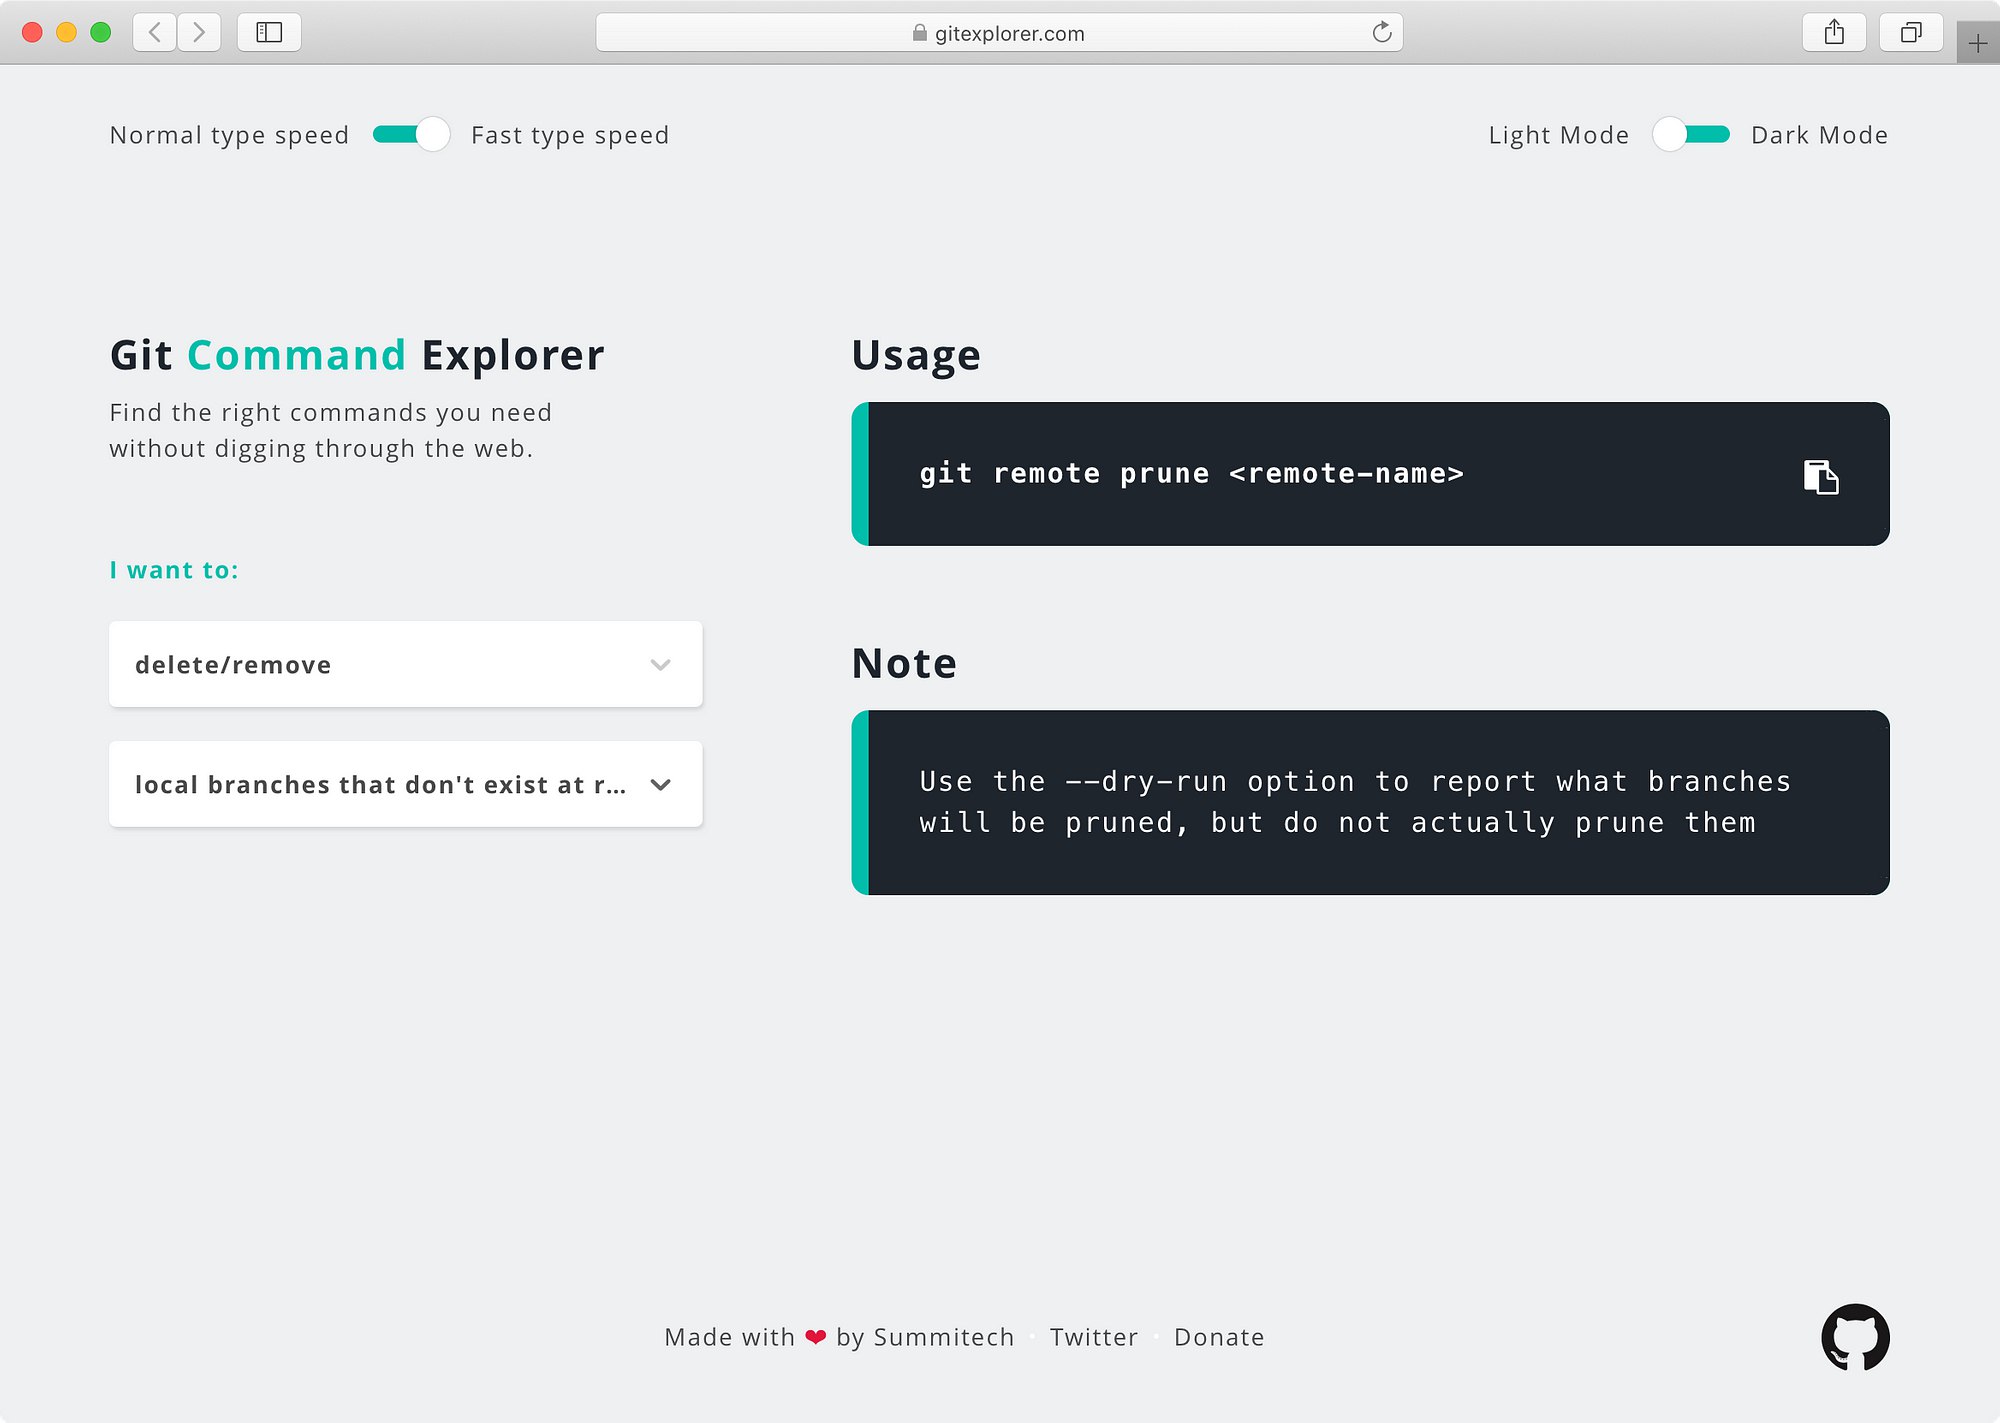
Task: Click the 'Normal type speed' label
Action: pos(229,135)
